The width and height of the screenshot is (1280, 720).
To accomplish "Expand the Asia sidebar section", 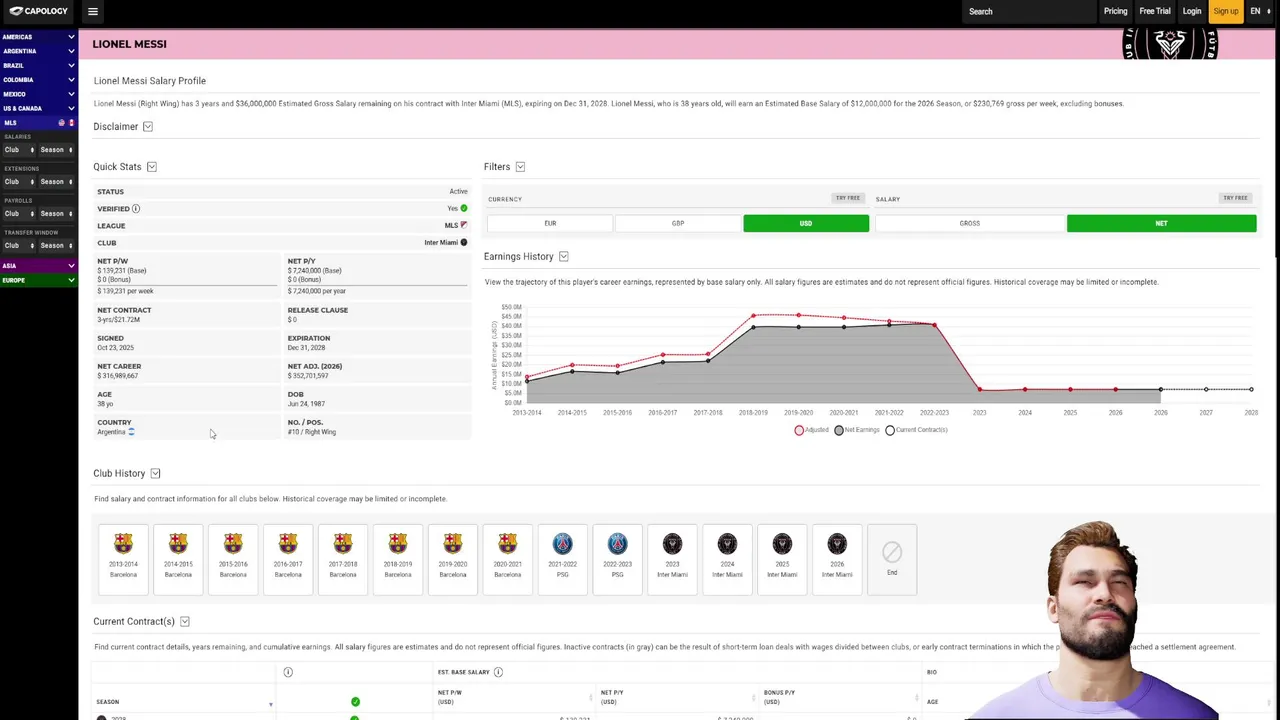I will 39,266.
